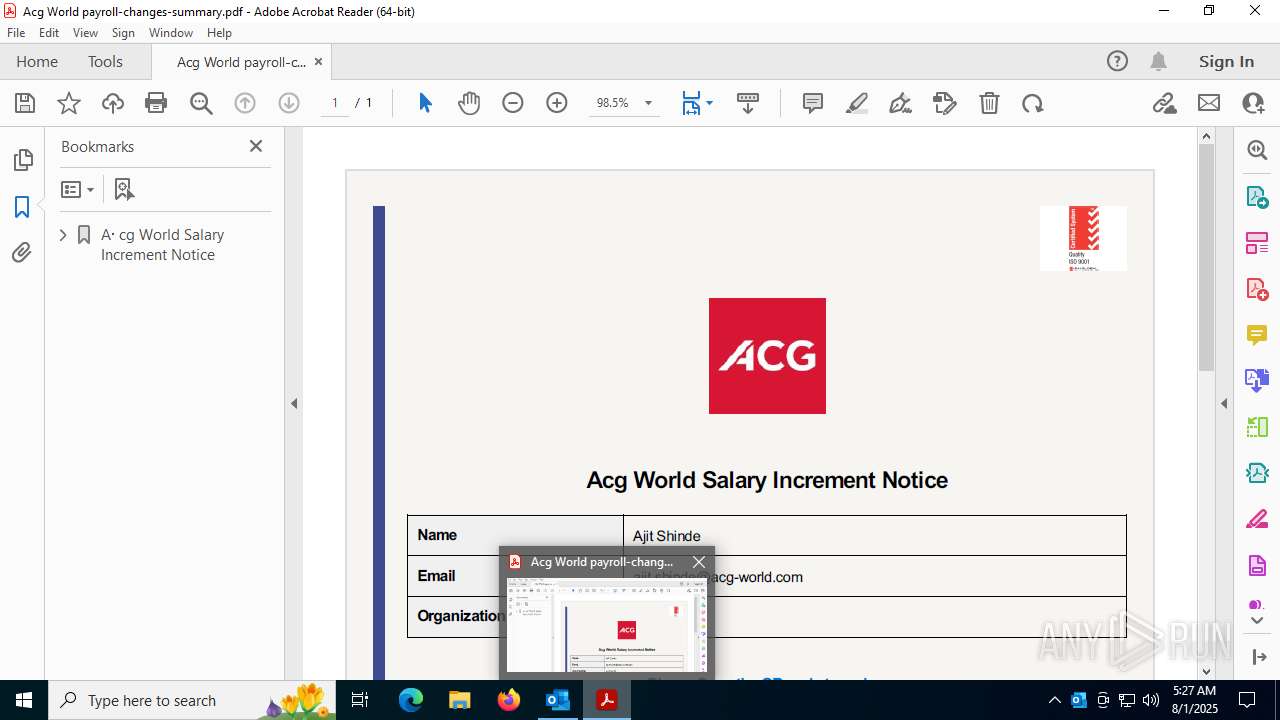This screenshot has width=1280, height=720.
Task: Upload file to cloud icon
Action: click(113, 103)
